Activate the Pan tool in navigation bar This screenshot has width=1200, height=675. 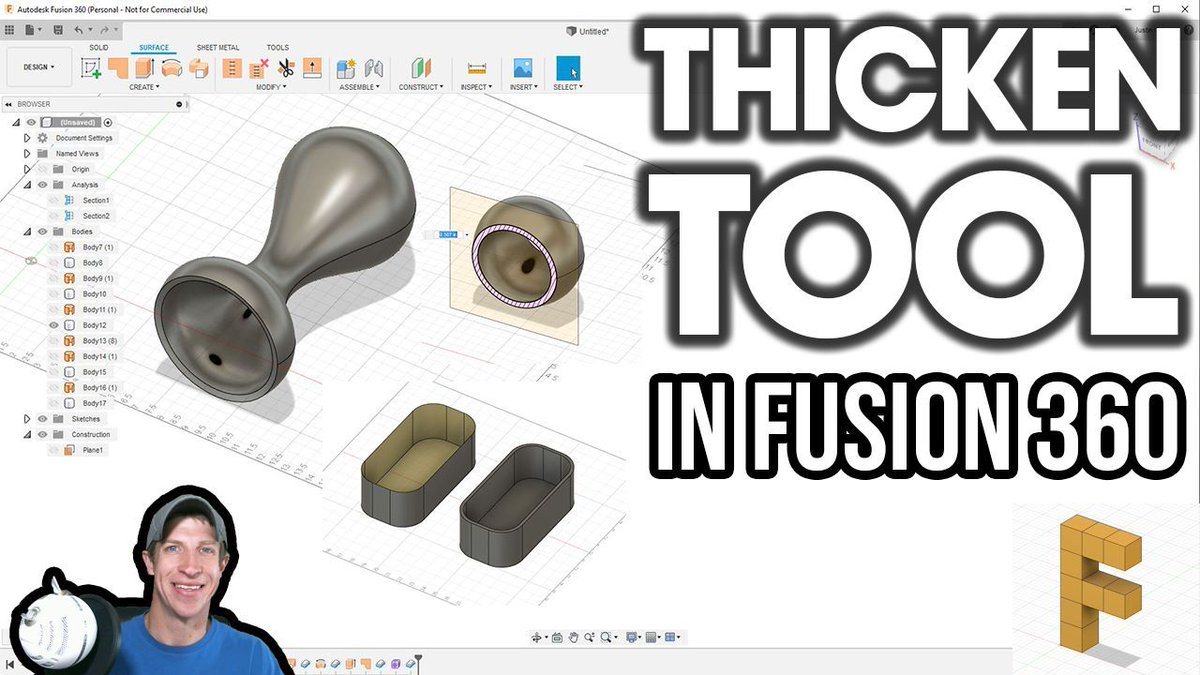click(x=574, y=637)
